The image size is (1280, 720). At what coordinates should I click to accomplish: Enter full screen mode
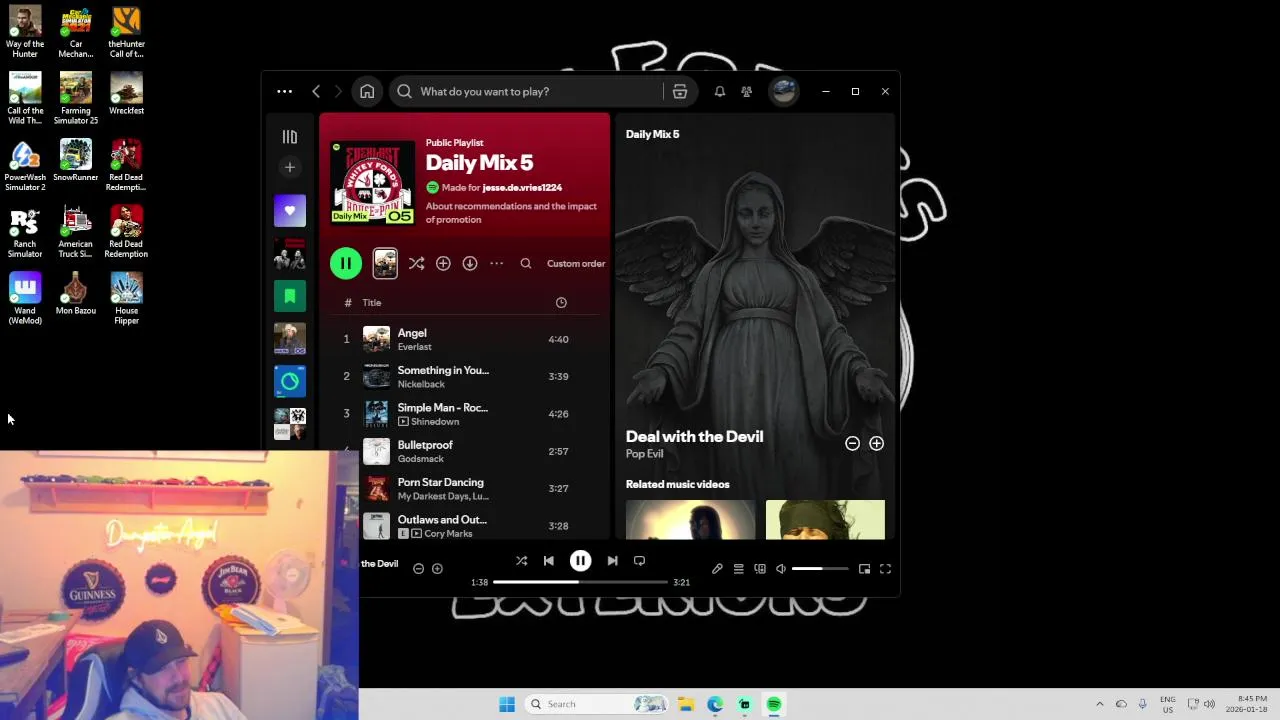point(885,569)
